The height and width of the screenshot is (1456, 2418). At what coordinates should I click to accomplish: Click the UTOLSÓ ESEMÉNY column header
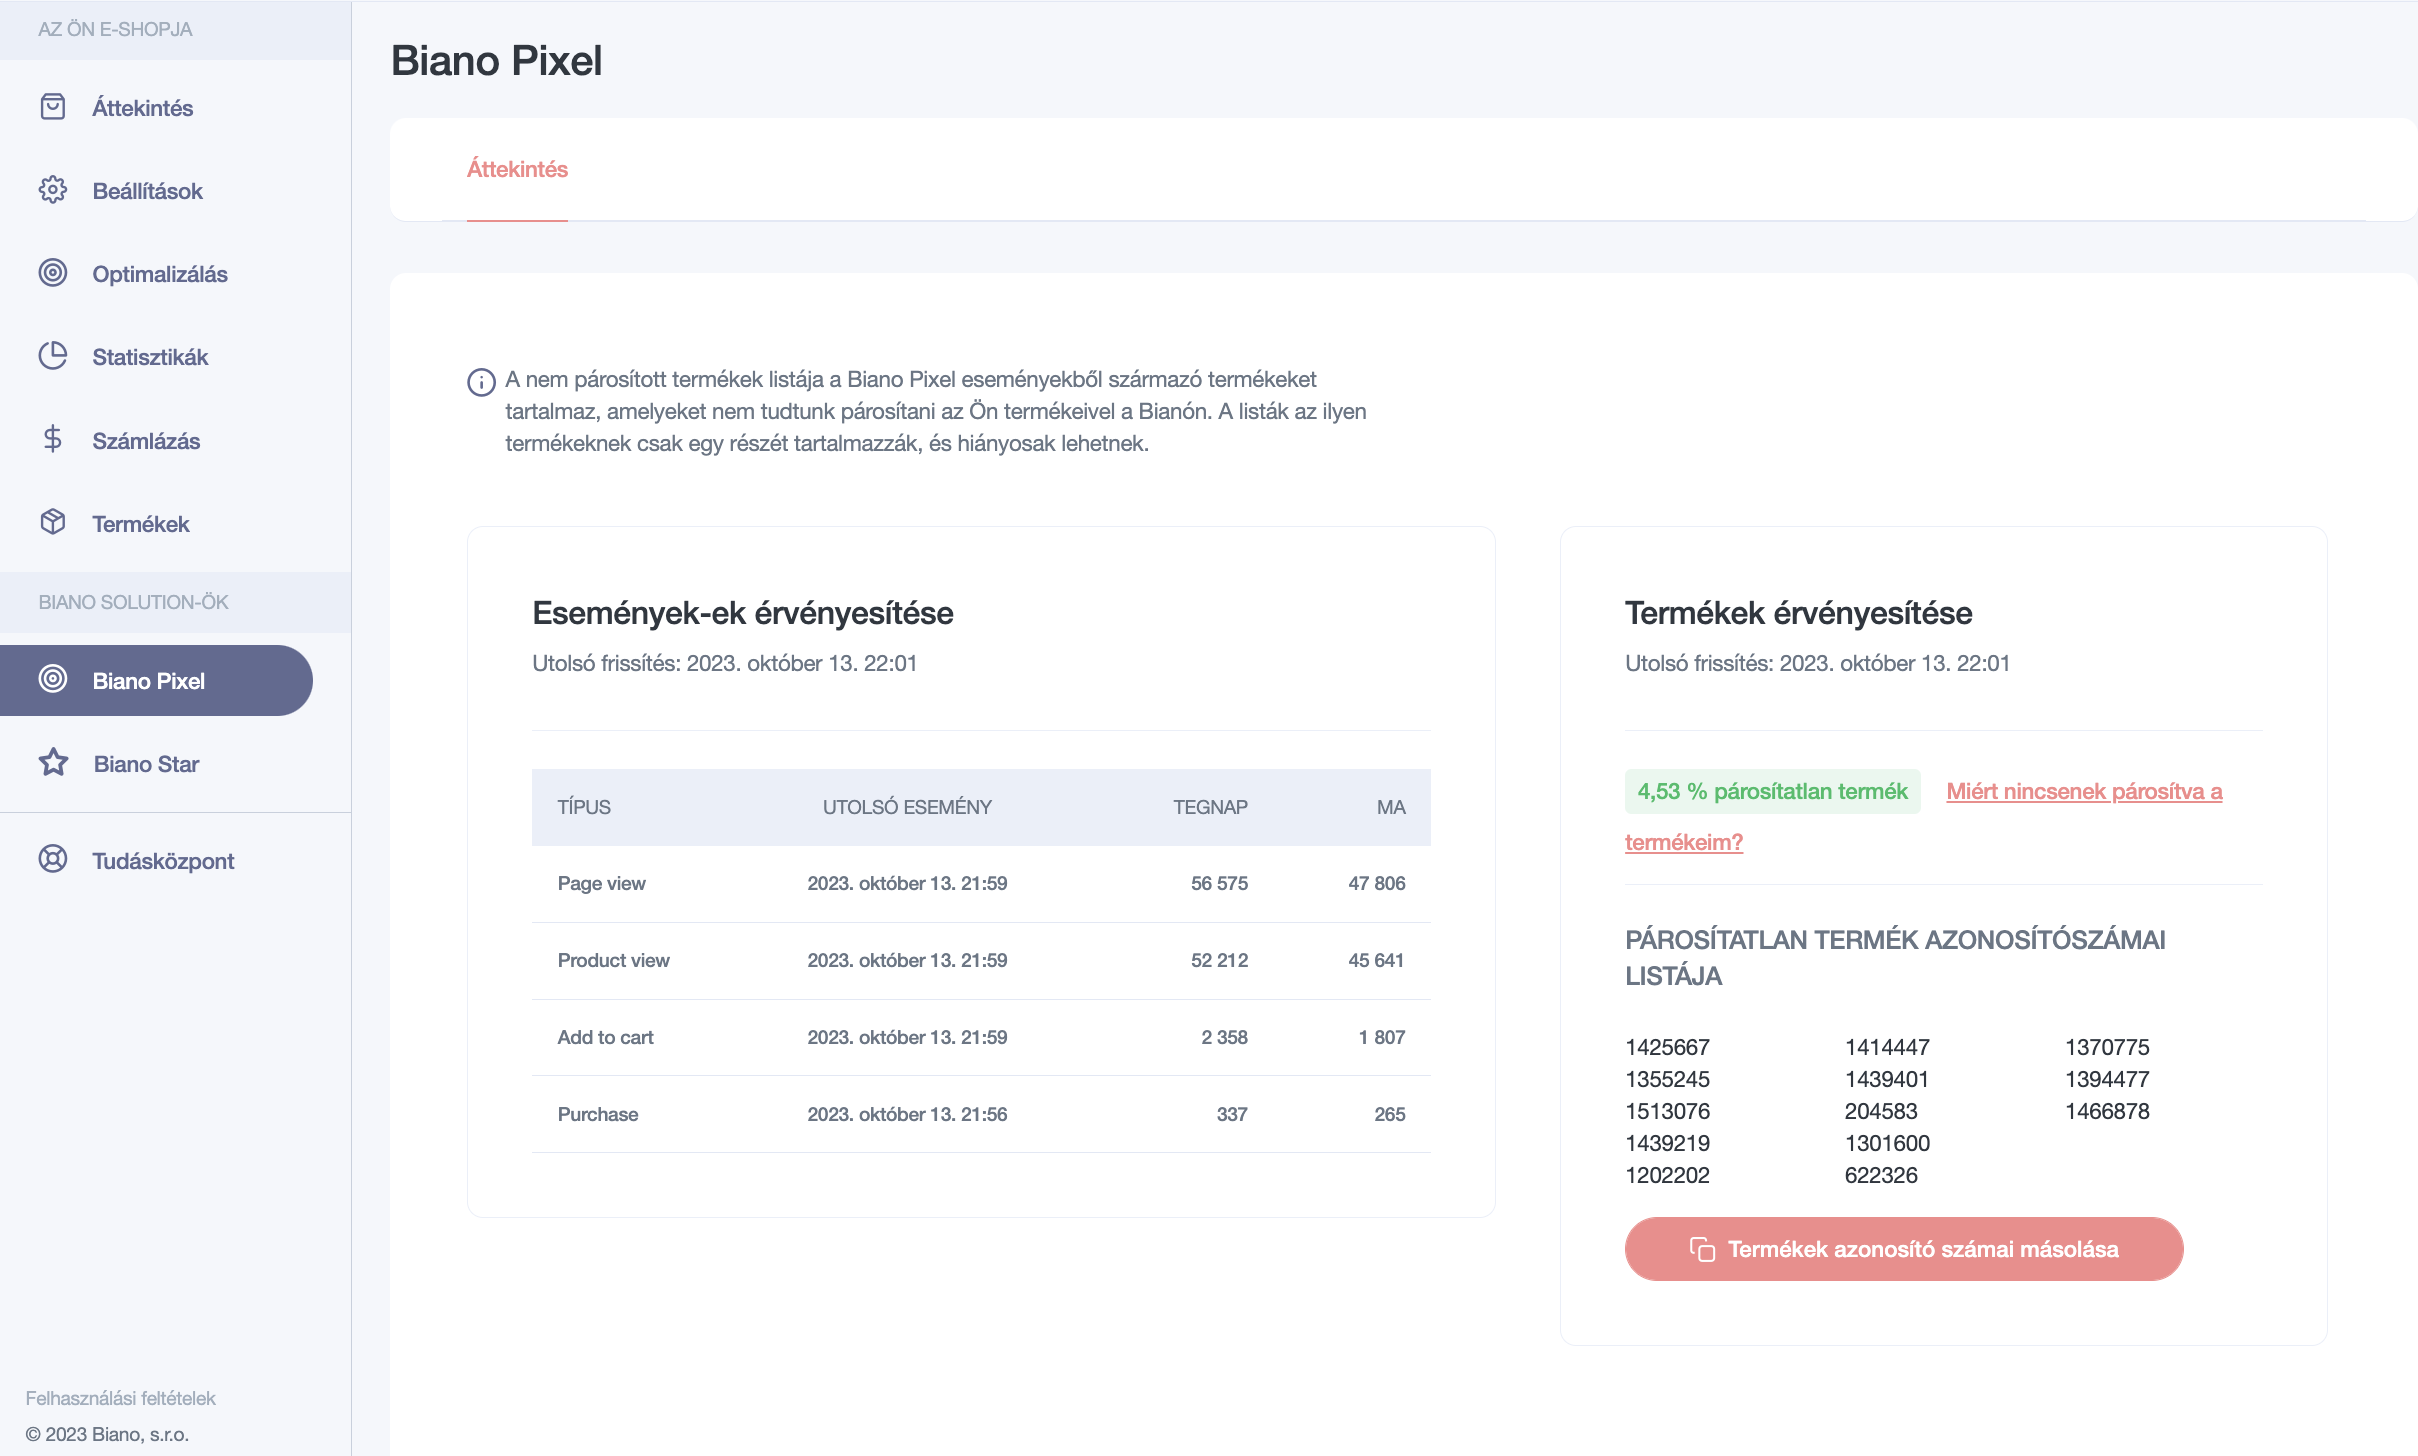pos(907,807)
